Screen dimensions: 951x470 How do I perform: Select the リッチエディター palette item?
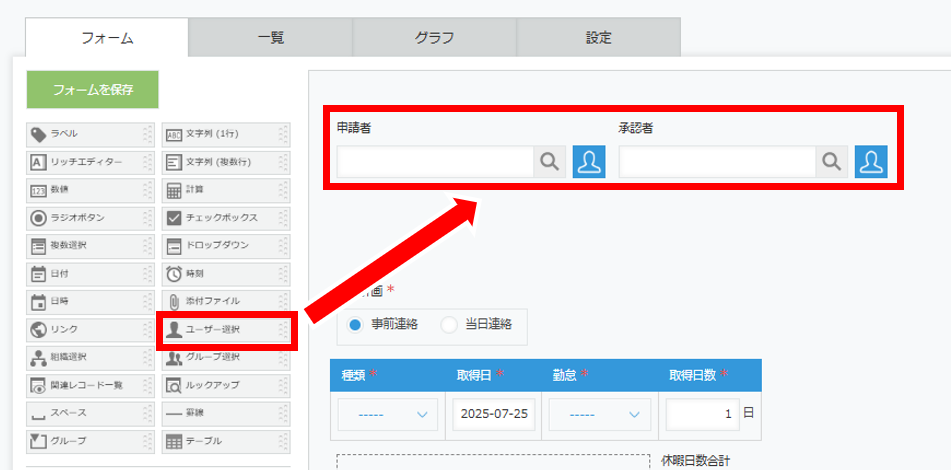pos(88,161)
